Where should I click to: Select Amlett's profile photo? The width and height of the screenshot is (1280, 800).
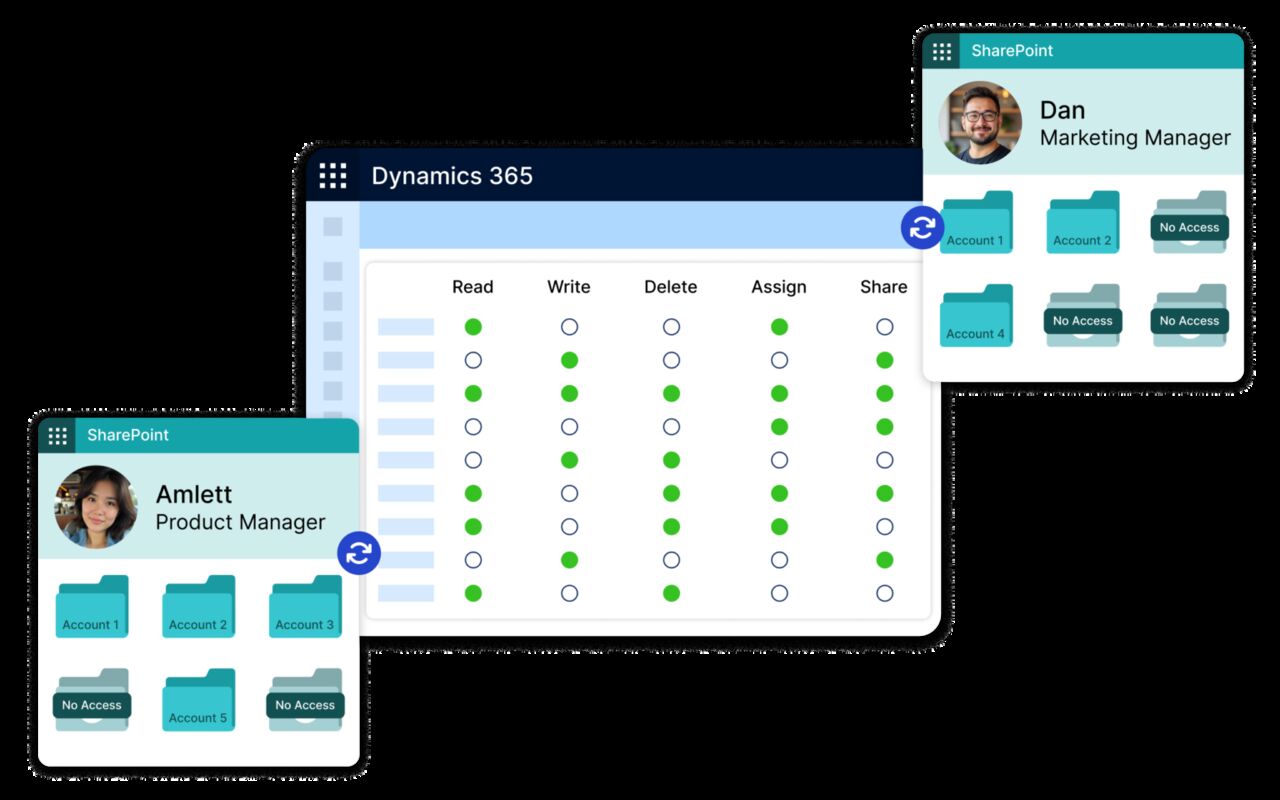(x=96, y=506)
